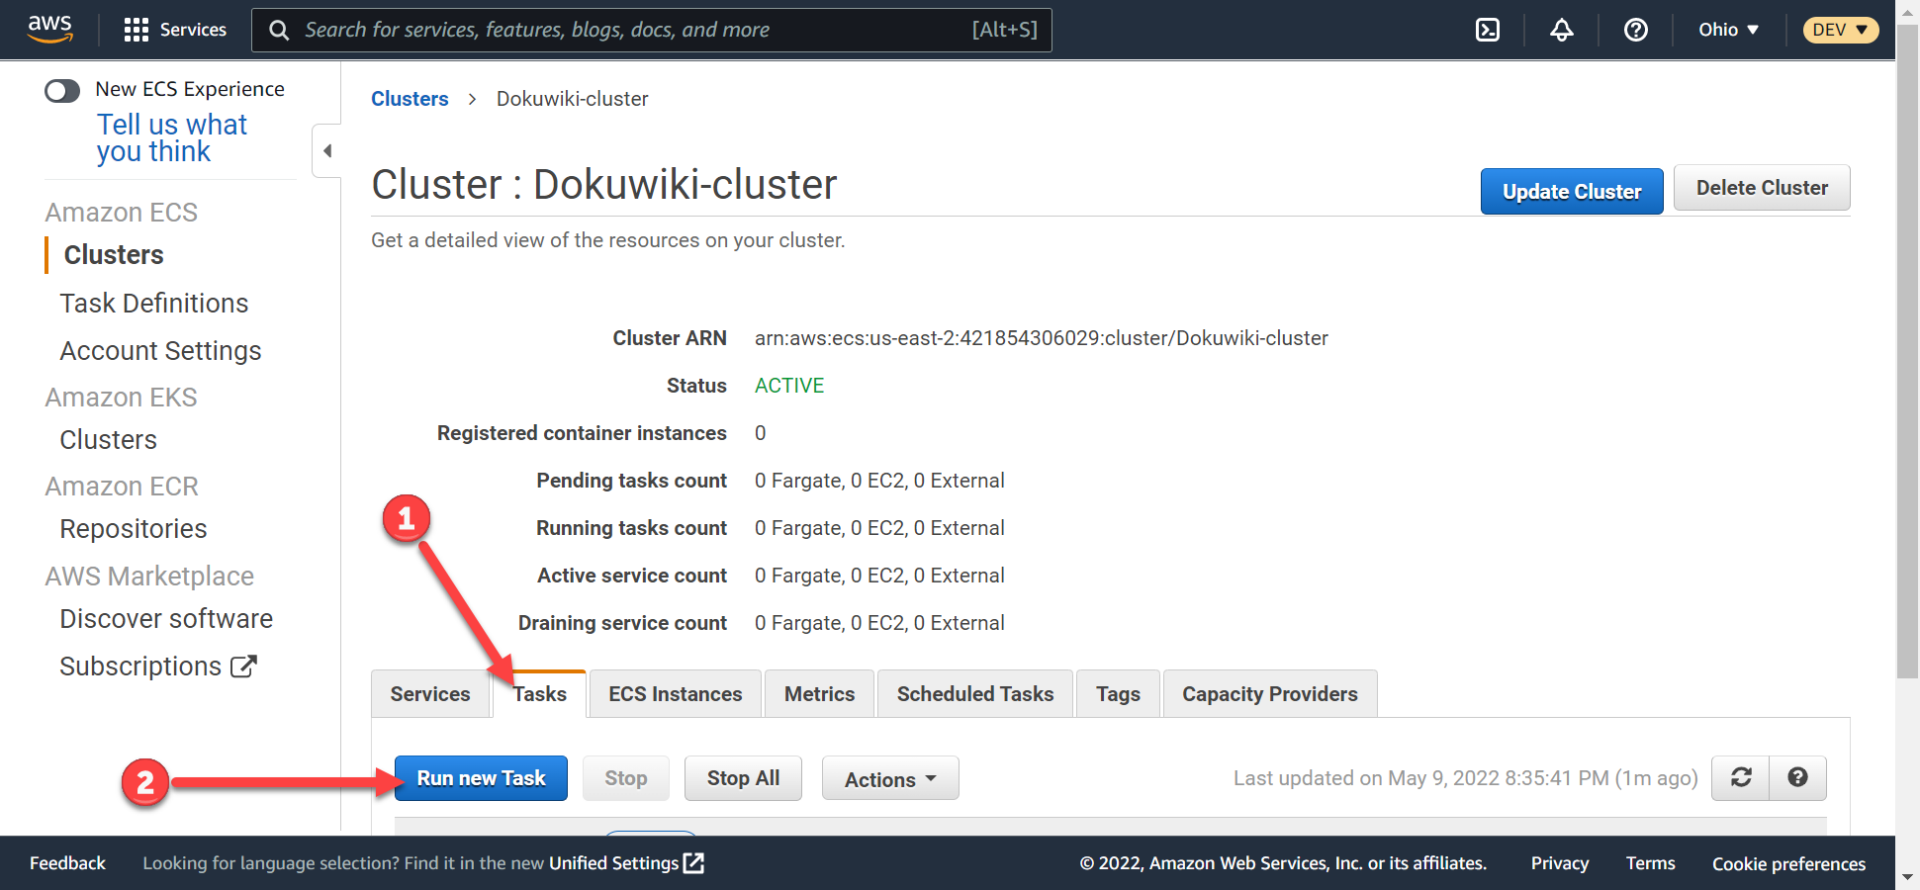Open Cookie preferences in footer
The height and width of the screenshot is (890, 1920).
pos(1788,864)
